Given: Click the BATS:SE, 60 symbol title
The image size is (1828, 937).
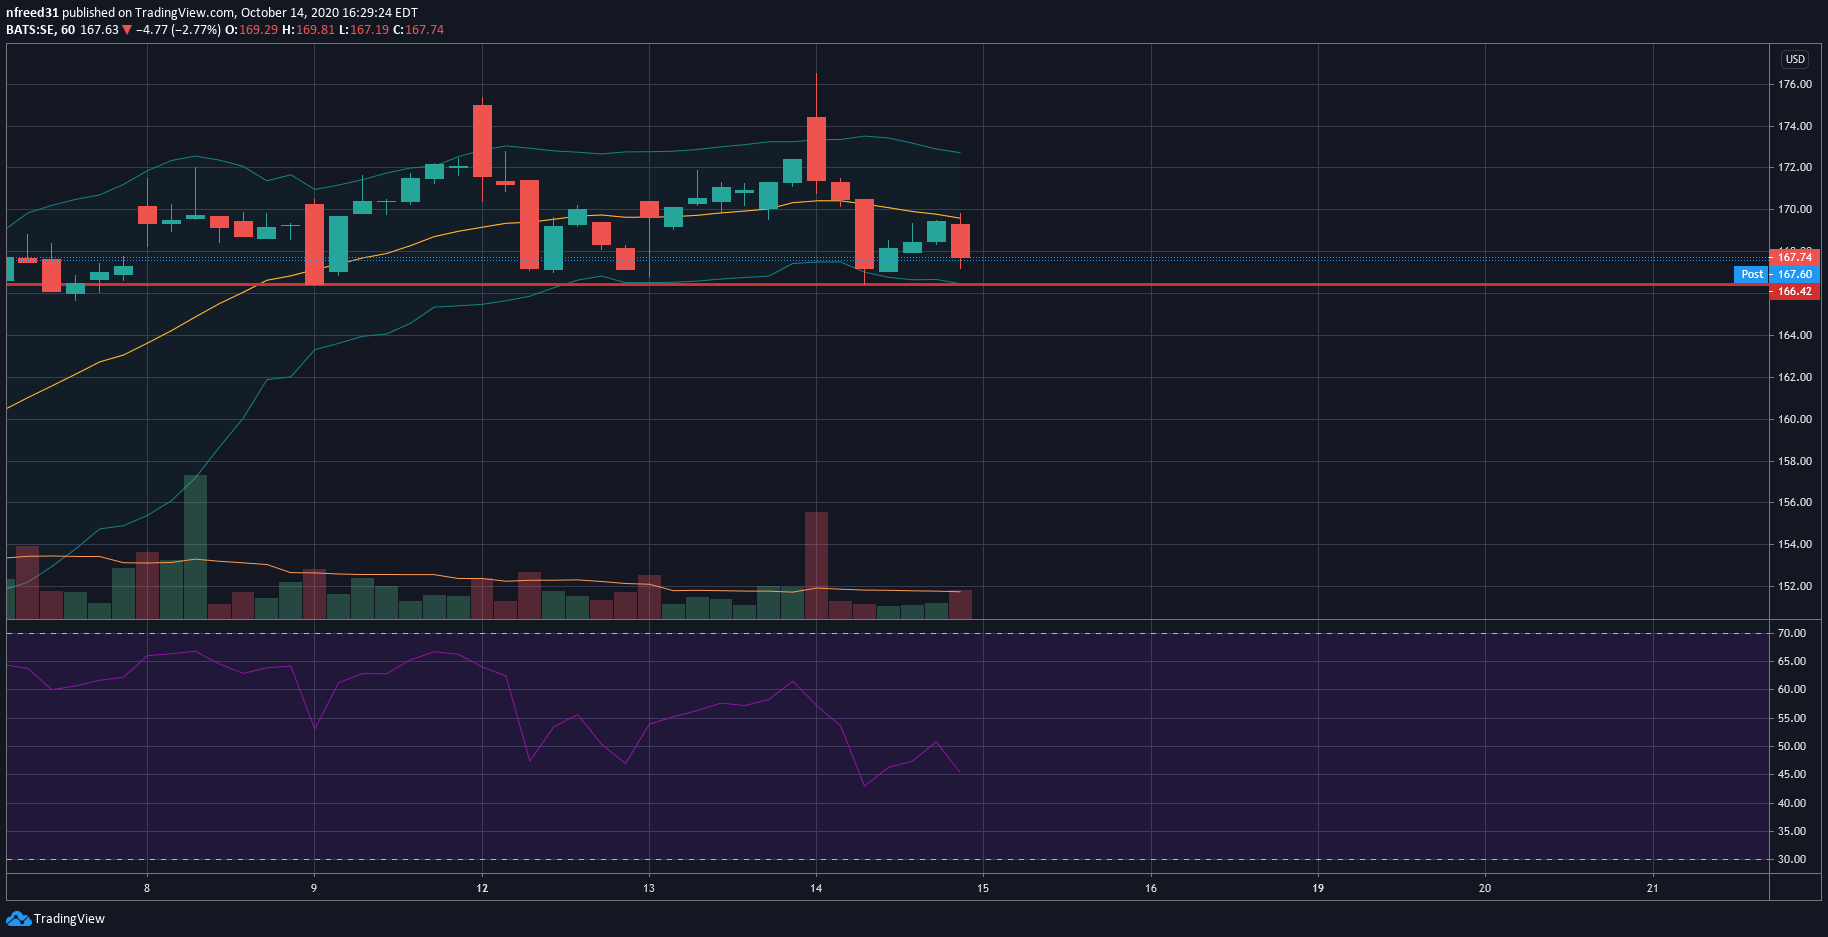Looking at the screenshot, I should 40,30.
